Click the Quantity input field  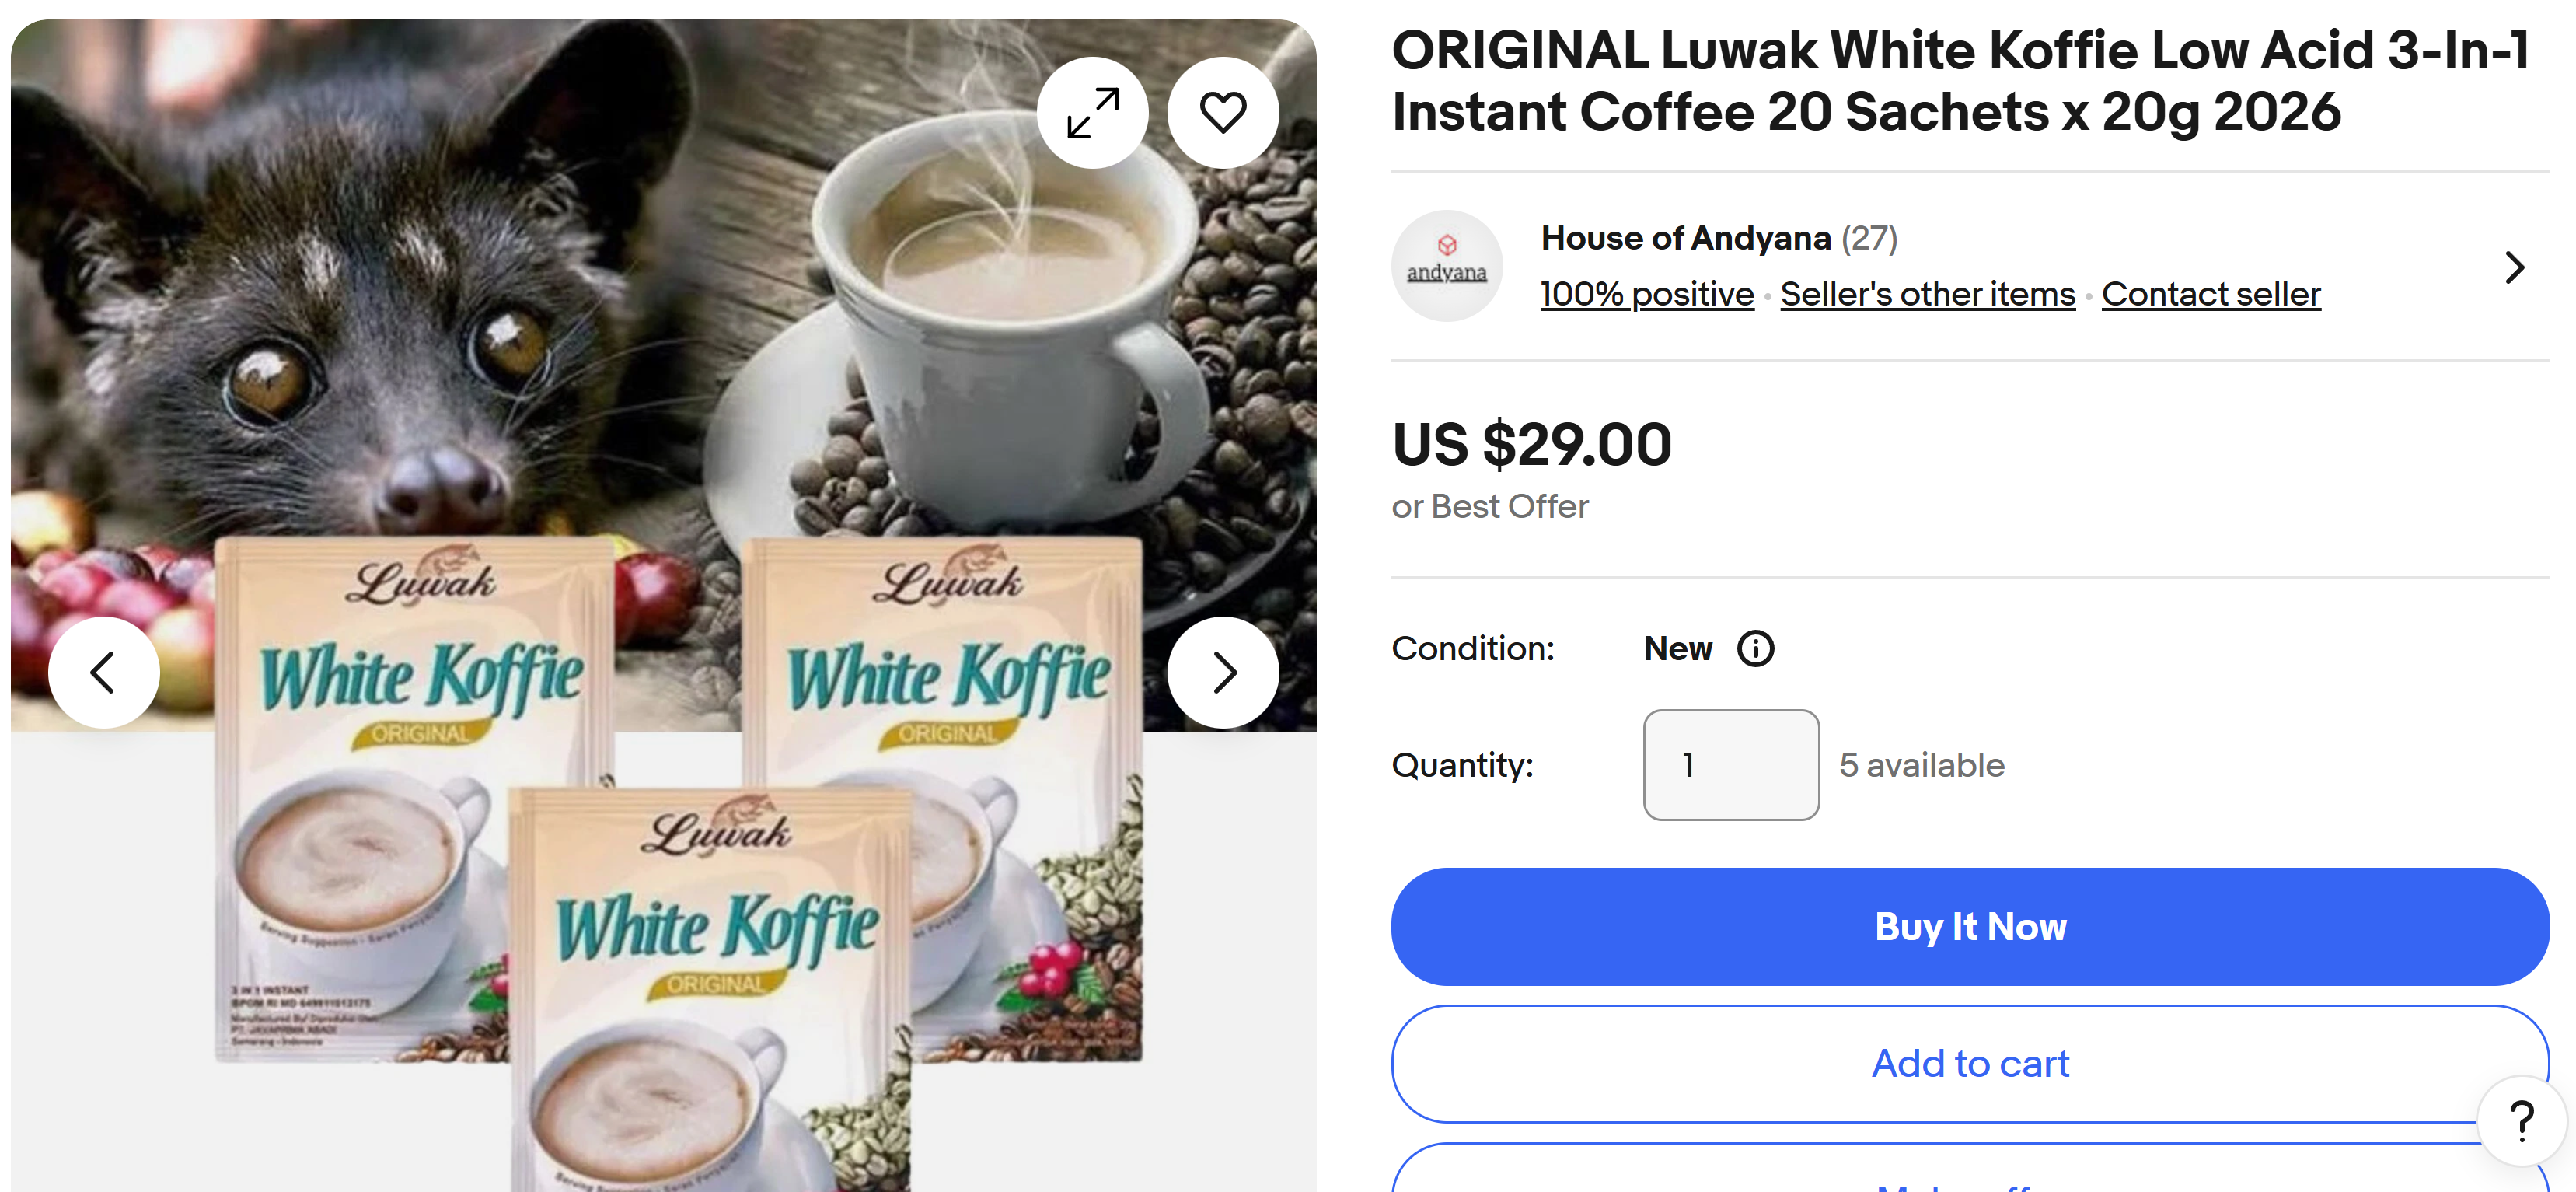1730,765
